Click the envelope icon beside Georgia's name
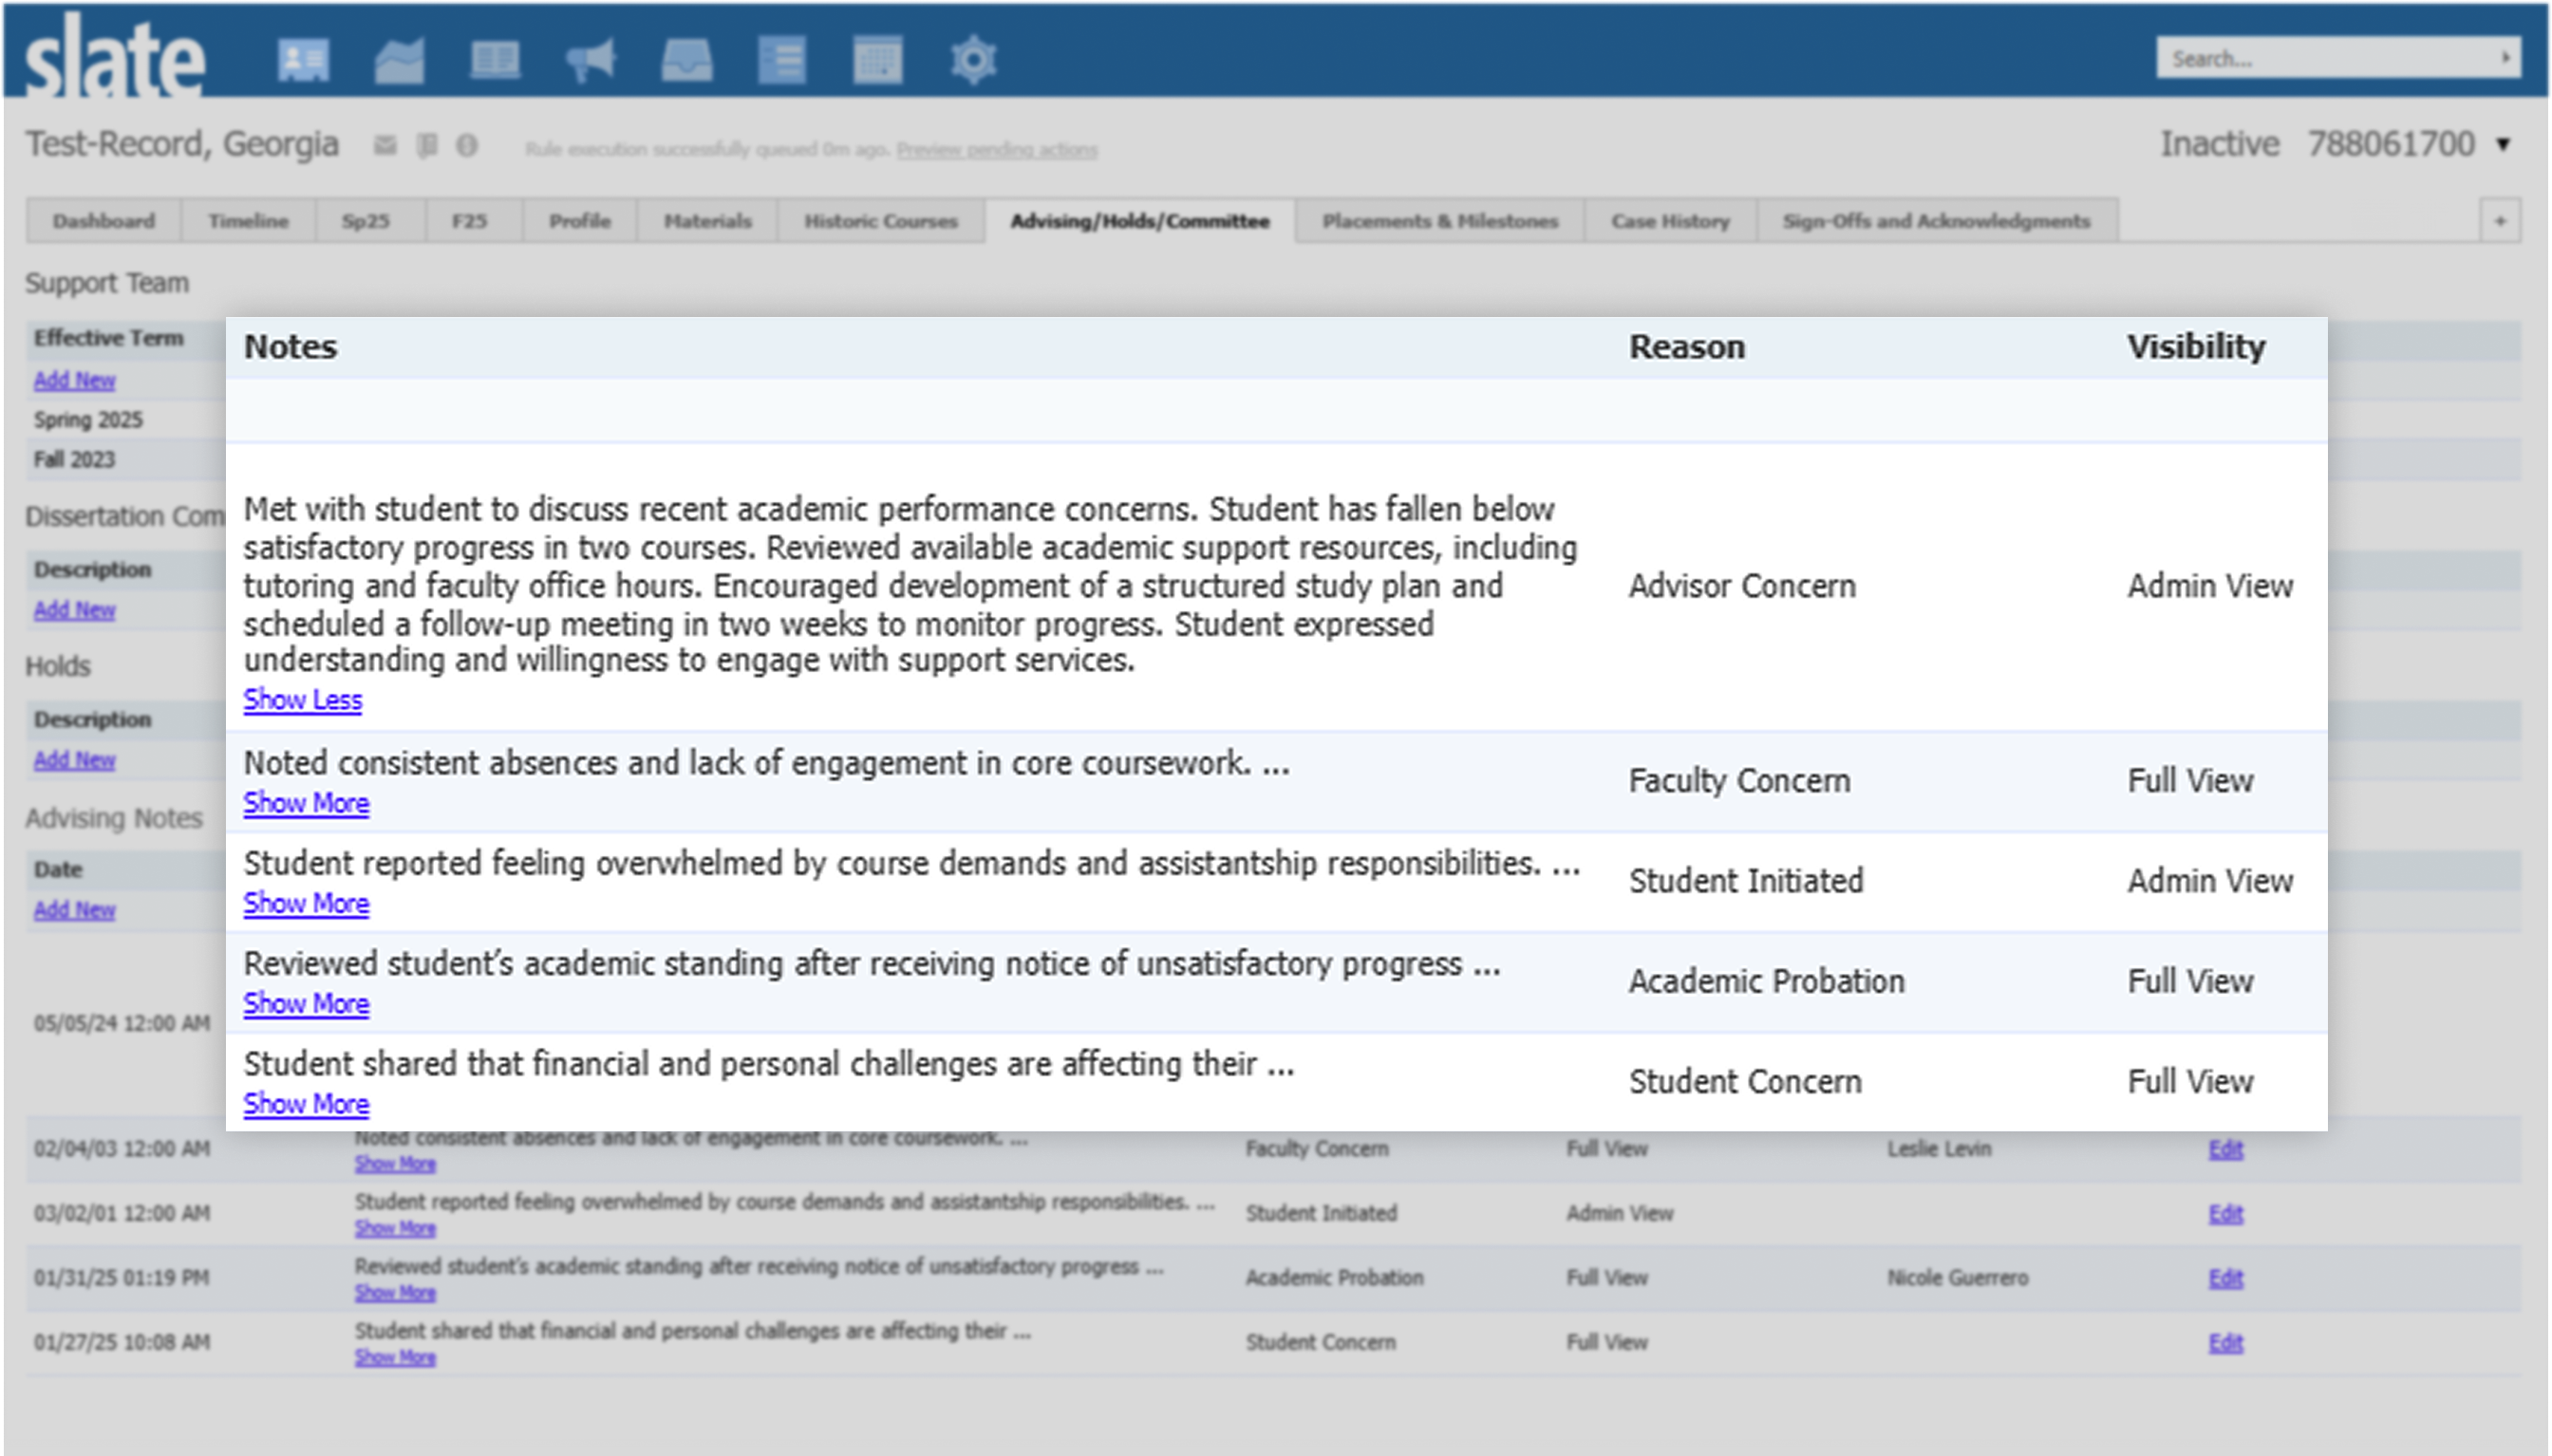 pyautogui.click(x=385, y=146)
